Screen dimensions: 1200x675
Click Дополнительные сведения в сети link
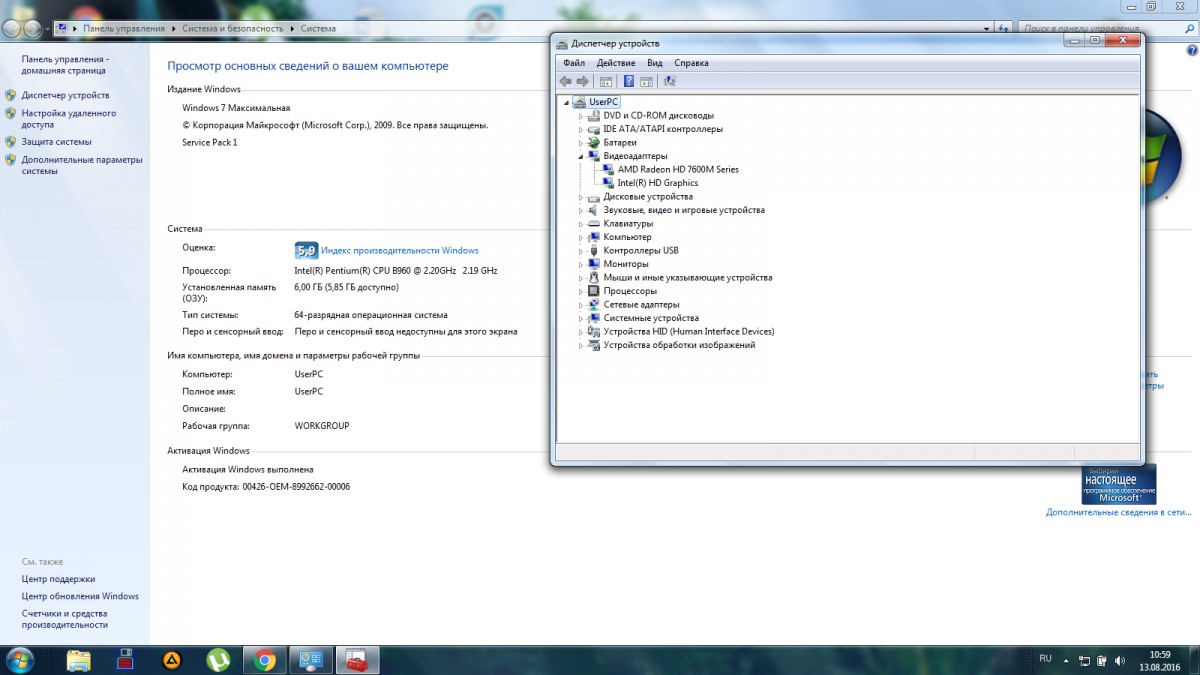(x=1118, y=512)
